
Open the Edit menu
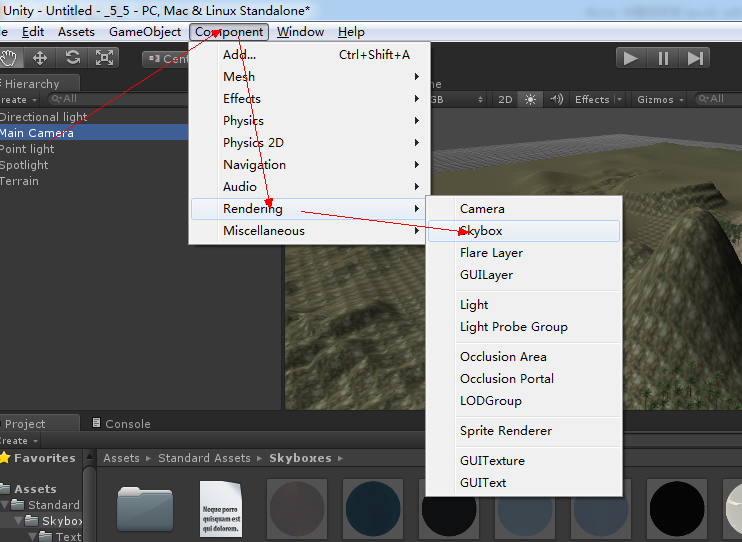33,32
